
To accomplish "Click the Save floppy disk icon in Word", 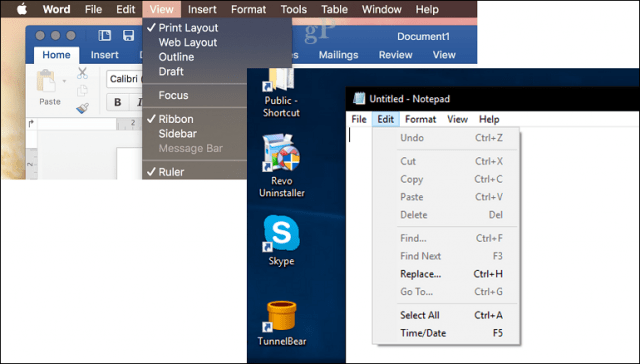I will pyautogui.click(x=129, y=36).
